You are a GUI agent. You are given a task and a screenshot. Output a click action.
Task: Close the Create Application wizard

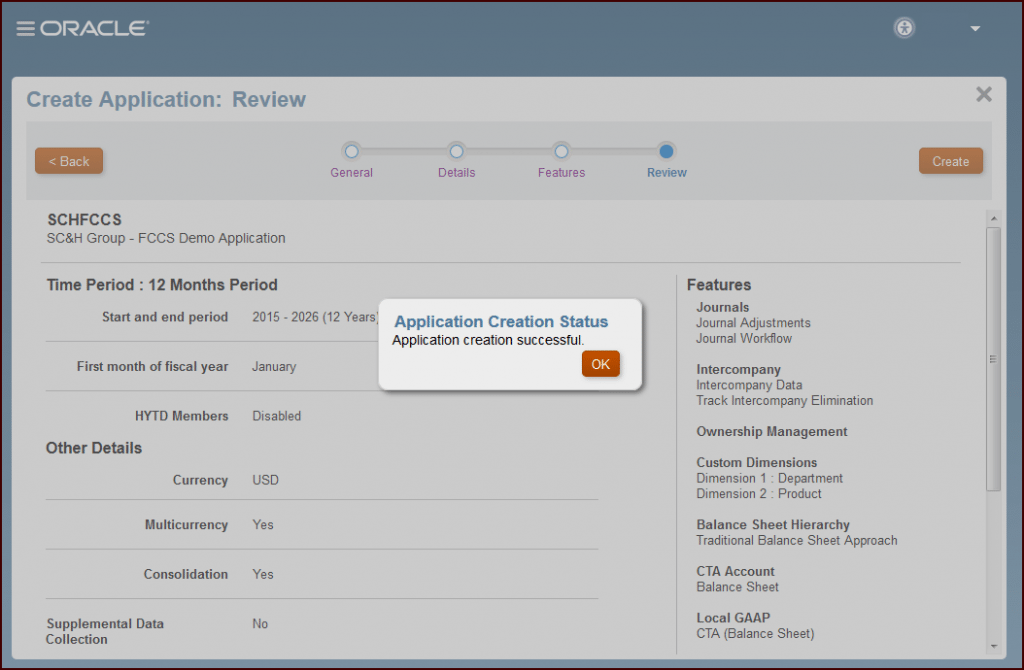(984, 95)
